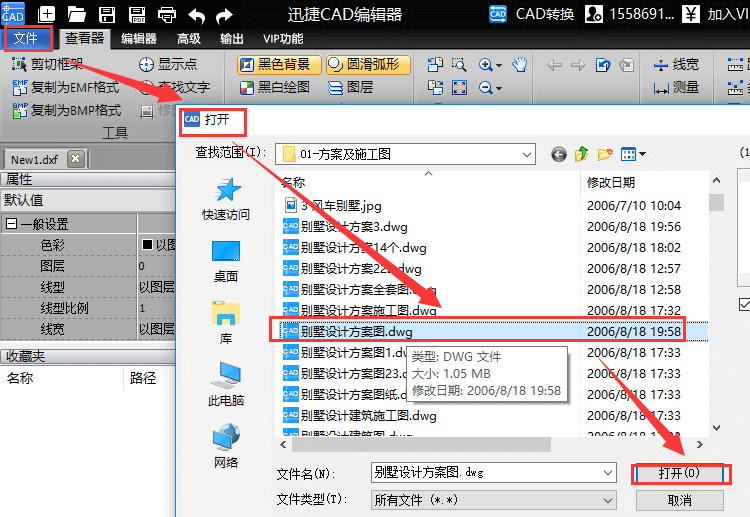Toggle the preview checkbox at dialog edge
This screenshot has width=750, height=517.
744,304
